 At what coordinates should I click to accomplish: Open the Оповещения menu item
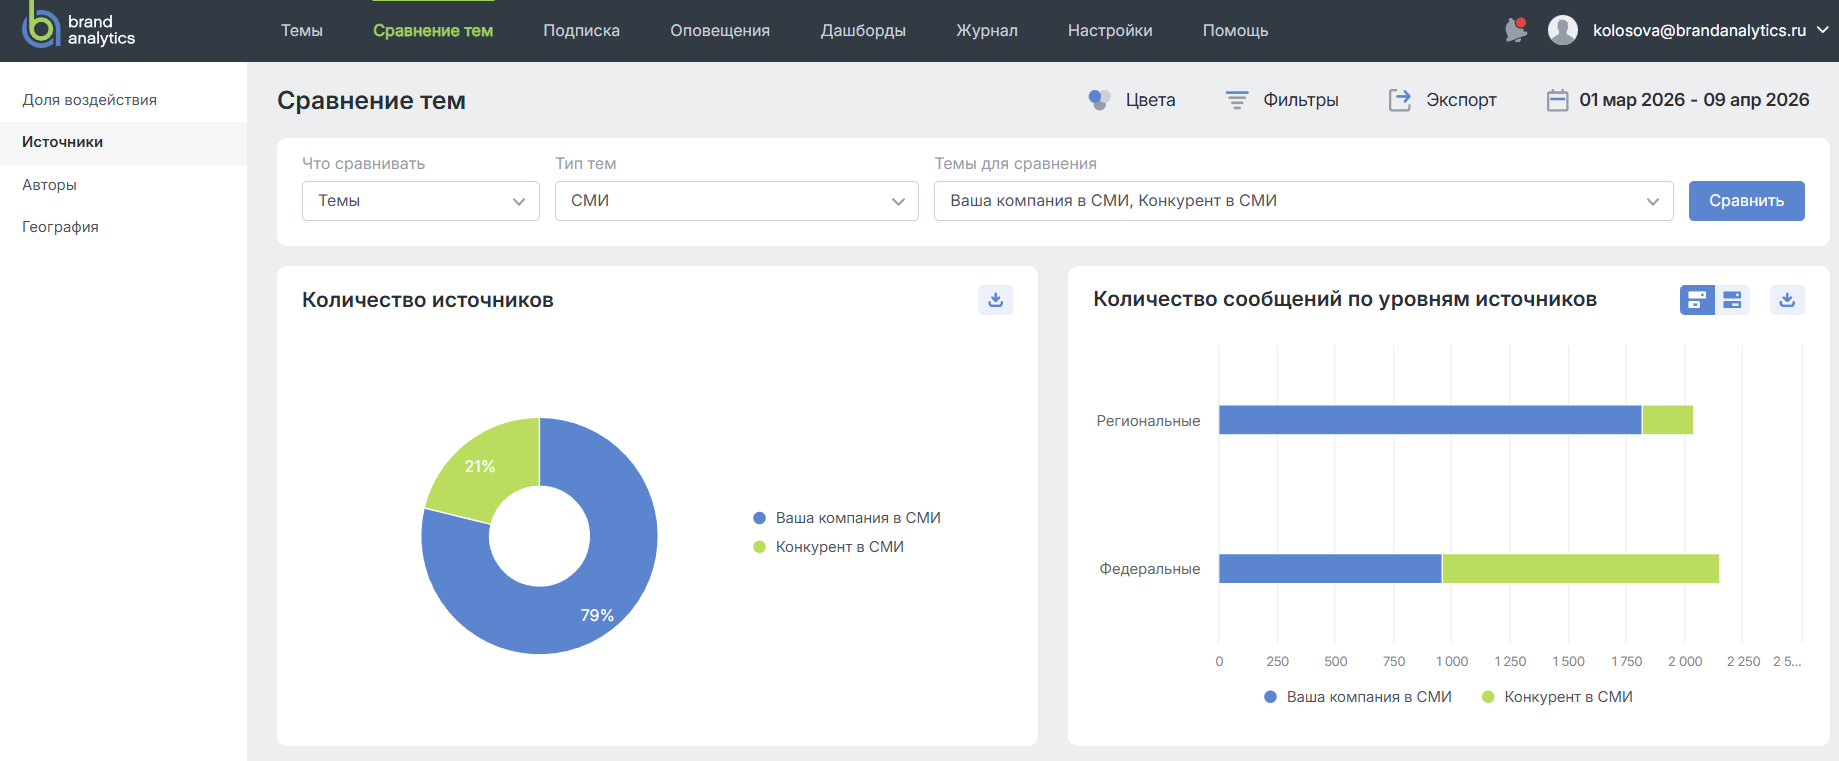[x=720, y=31]
